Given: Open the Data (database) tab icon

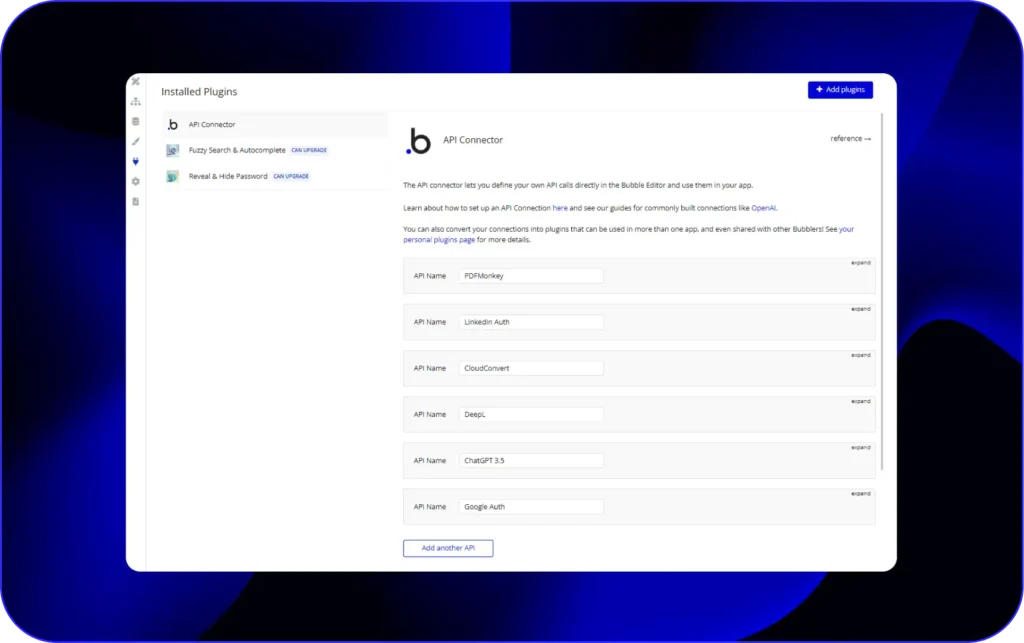Looking at the screenshot, I should pos(135,121).
